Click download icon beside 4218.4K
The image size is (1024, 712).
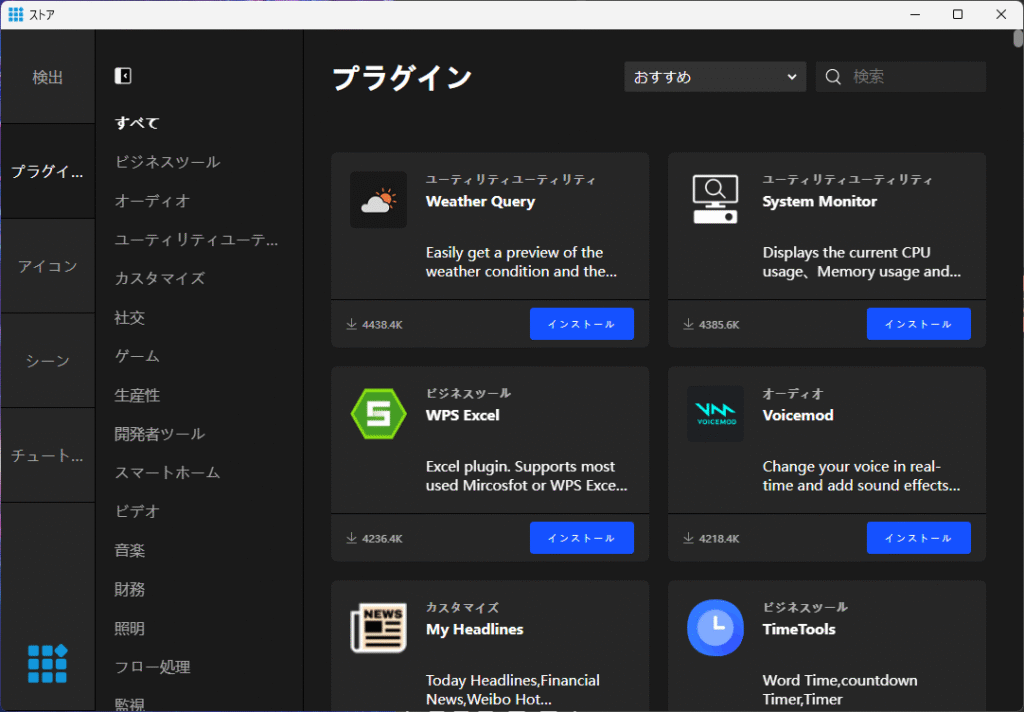click(688, 538)
